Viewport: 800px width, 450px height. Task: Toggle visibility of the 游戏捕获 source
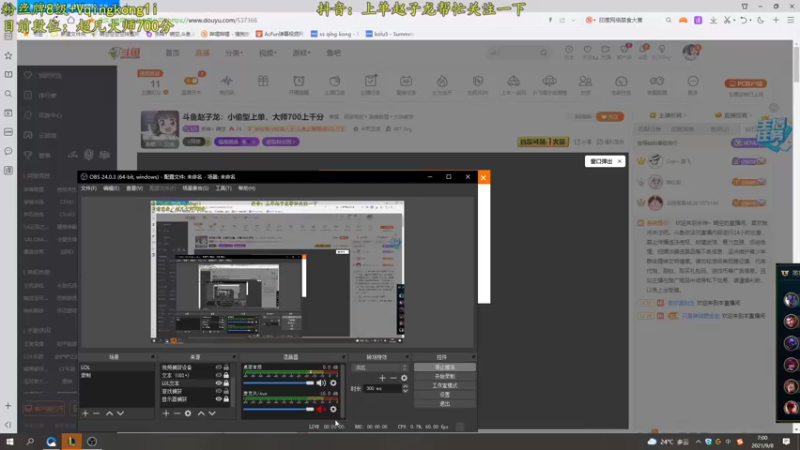218,391
